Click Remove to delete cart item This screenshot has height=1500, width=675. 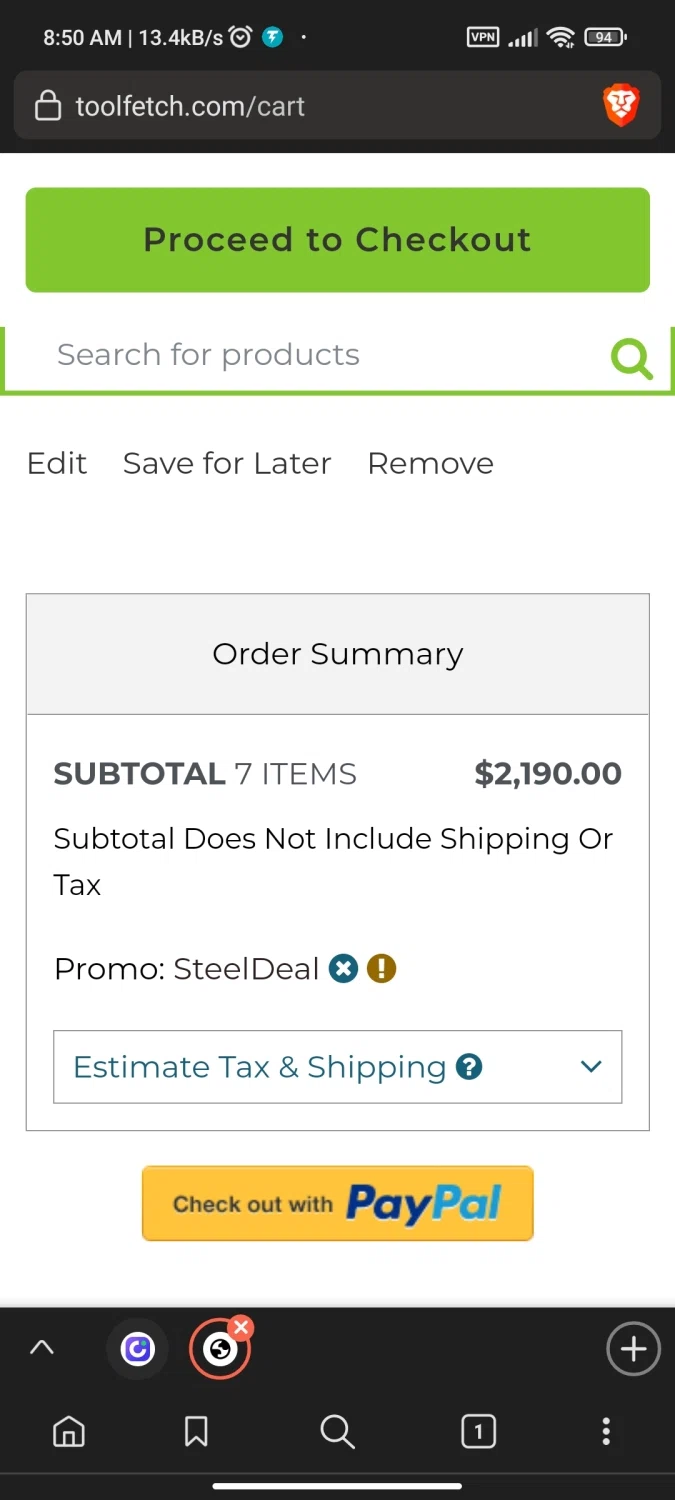(x=430, y=463)
